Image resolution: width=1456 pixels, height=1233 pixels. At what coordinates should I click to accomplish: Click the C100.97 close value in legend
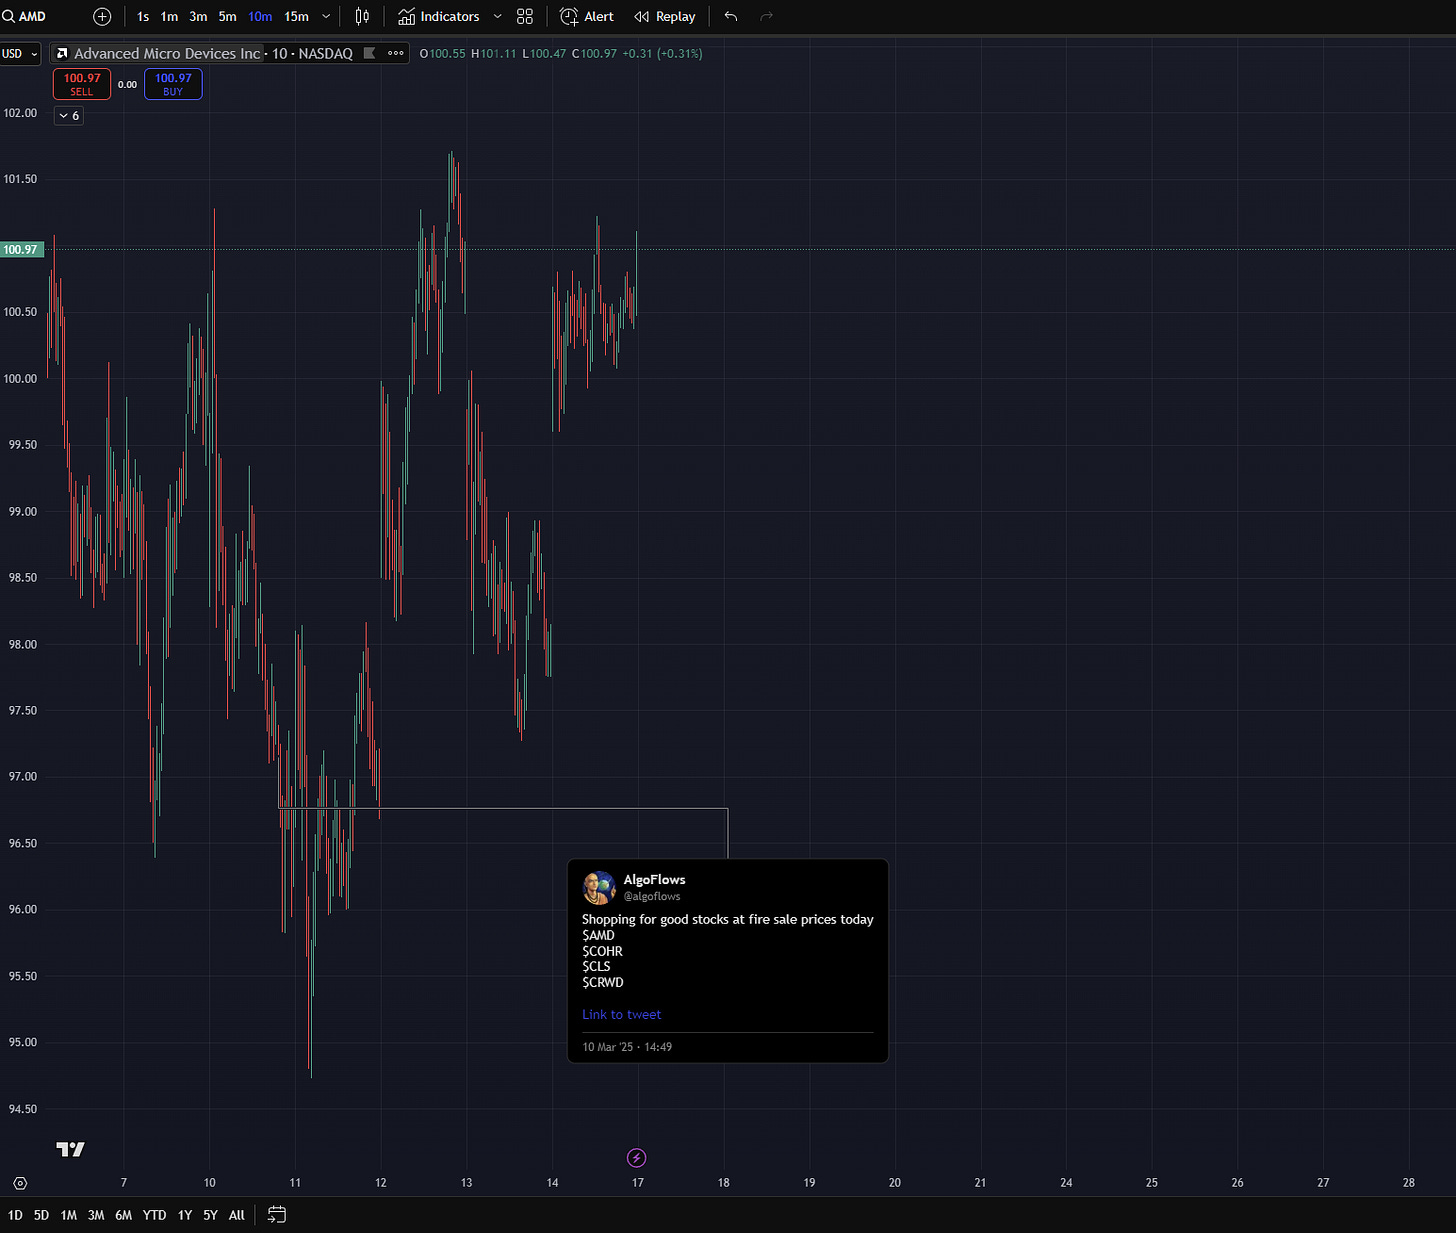click(594, 53)
